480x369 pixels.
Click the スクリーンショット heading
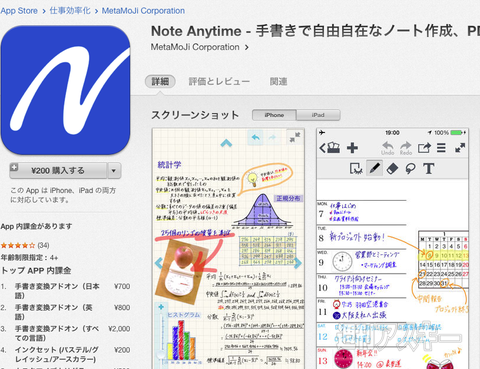(195, 115)
